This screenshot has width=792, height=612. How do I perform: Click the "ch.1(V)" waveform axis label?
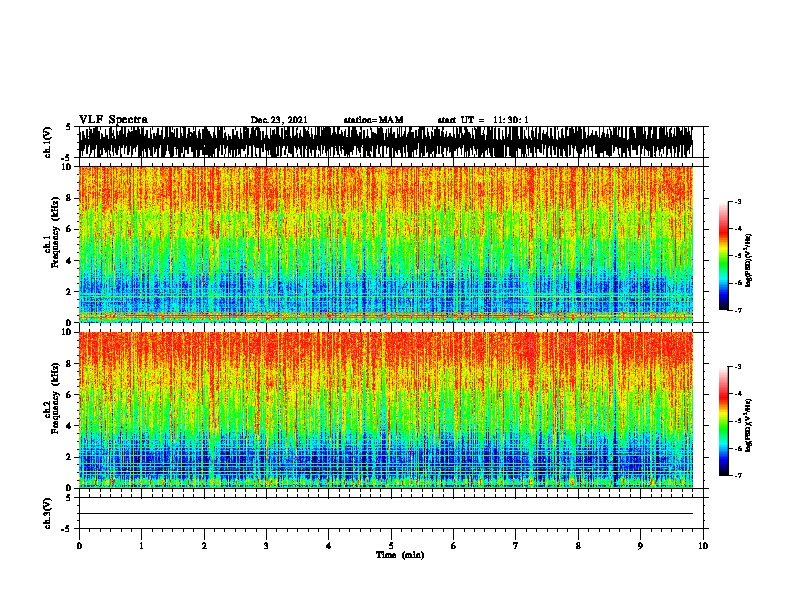[48, 142]
